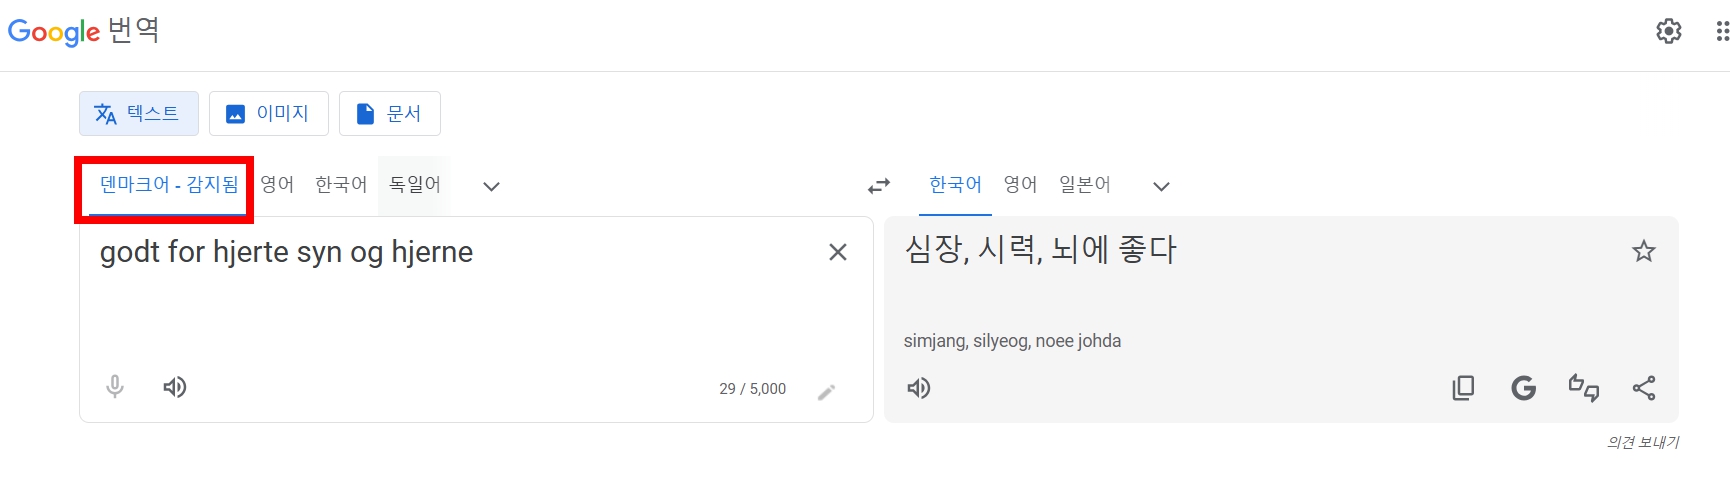Select 독일어 as source language
1730x492 pixels.
[x=415, y=185]
